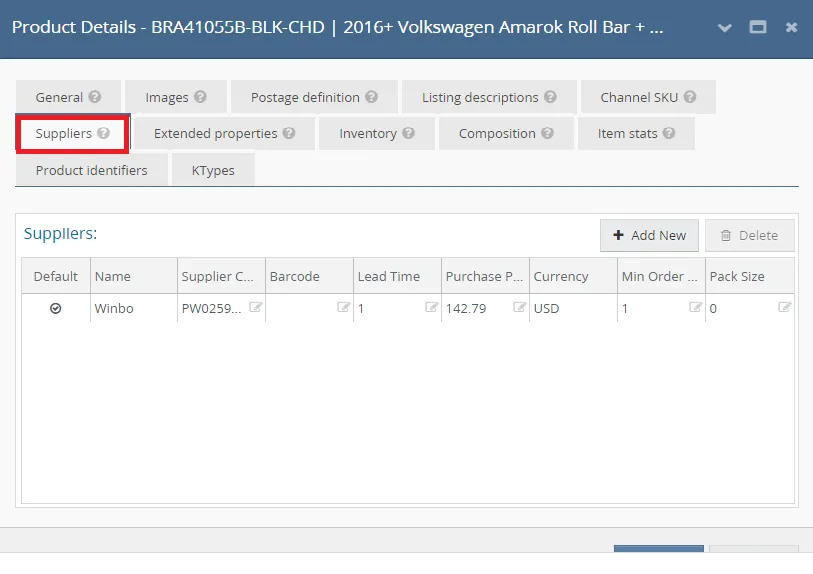Click Supplier C... column header
Viewport: 813px width, 574px height.
(x=221, y=276)
